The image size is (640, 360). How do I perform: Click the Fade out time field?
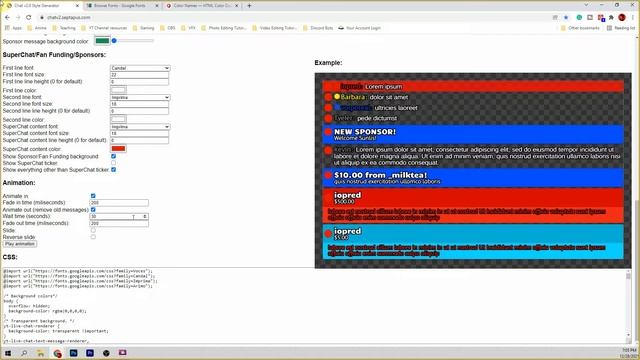click(119, 223)
